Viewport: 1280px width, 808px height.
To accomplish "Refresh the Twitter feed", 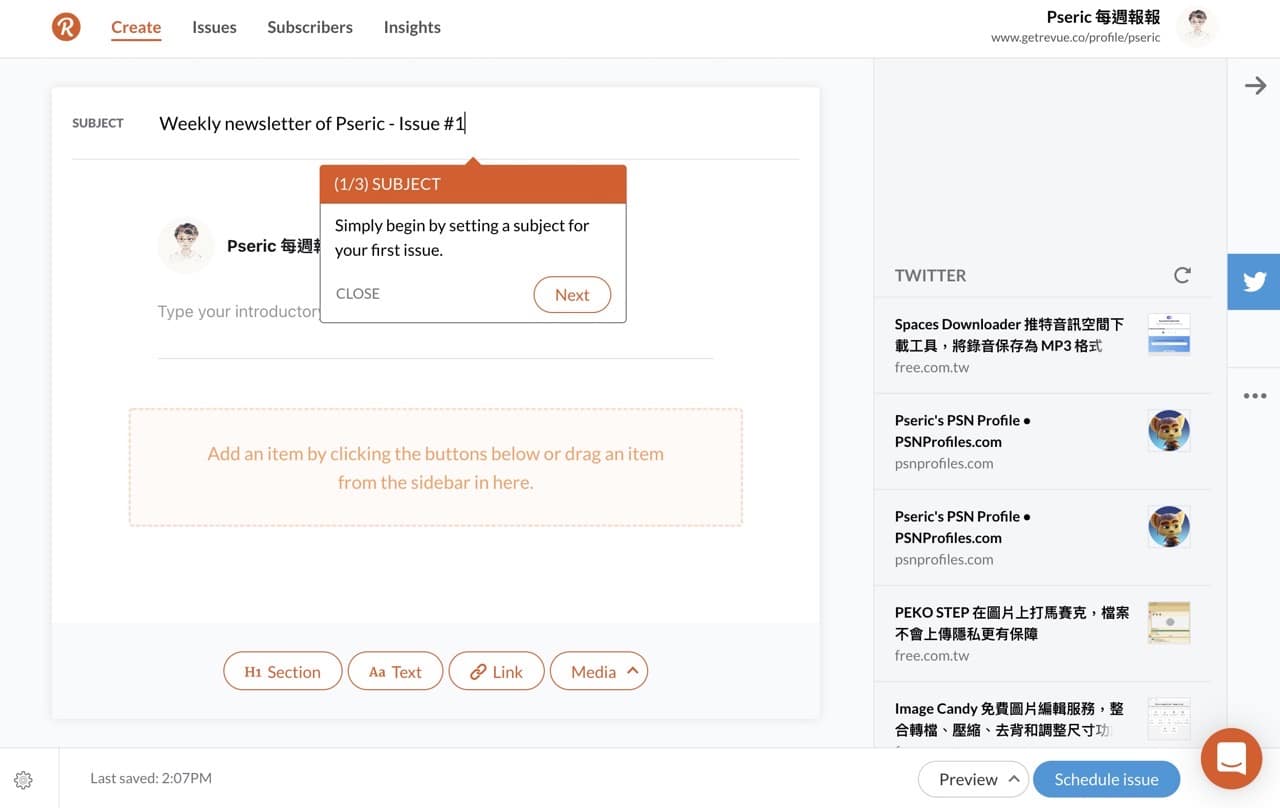I will pos(1182,275).
